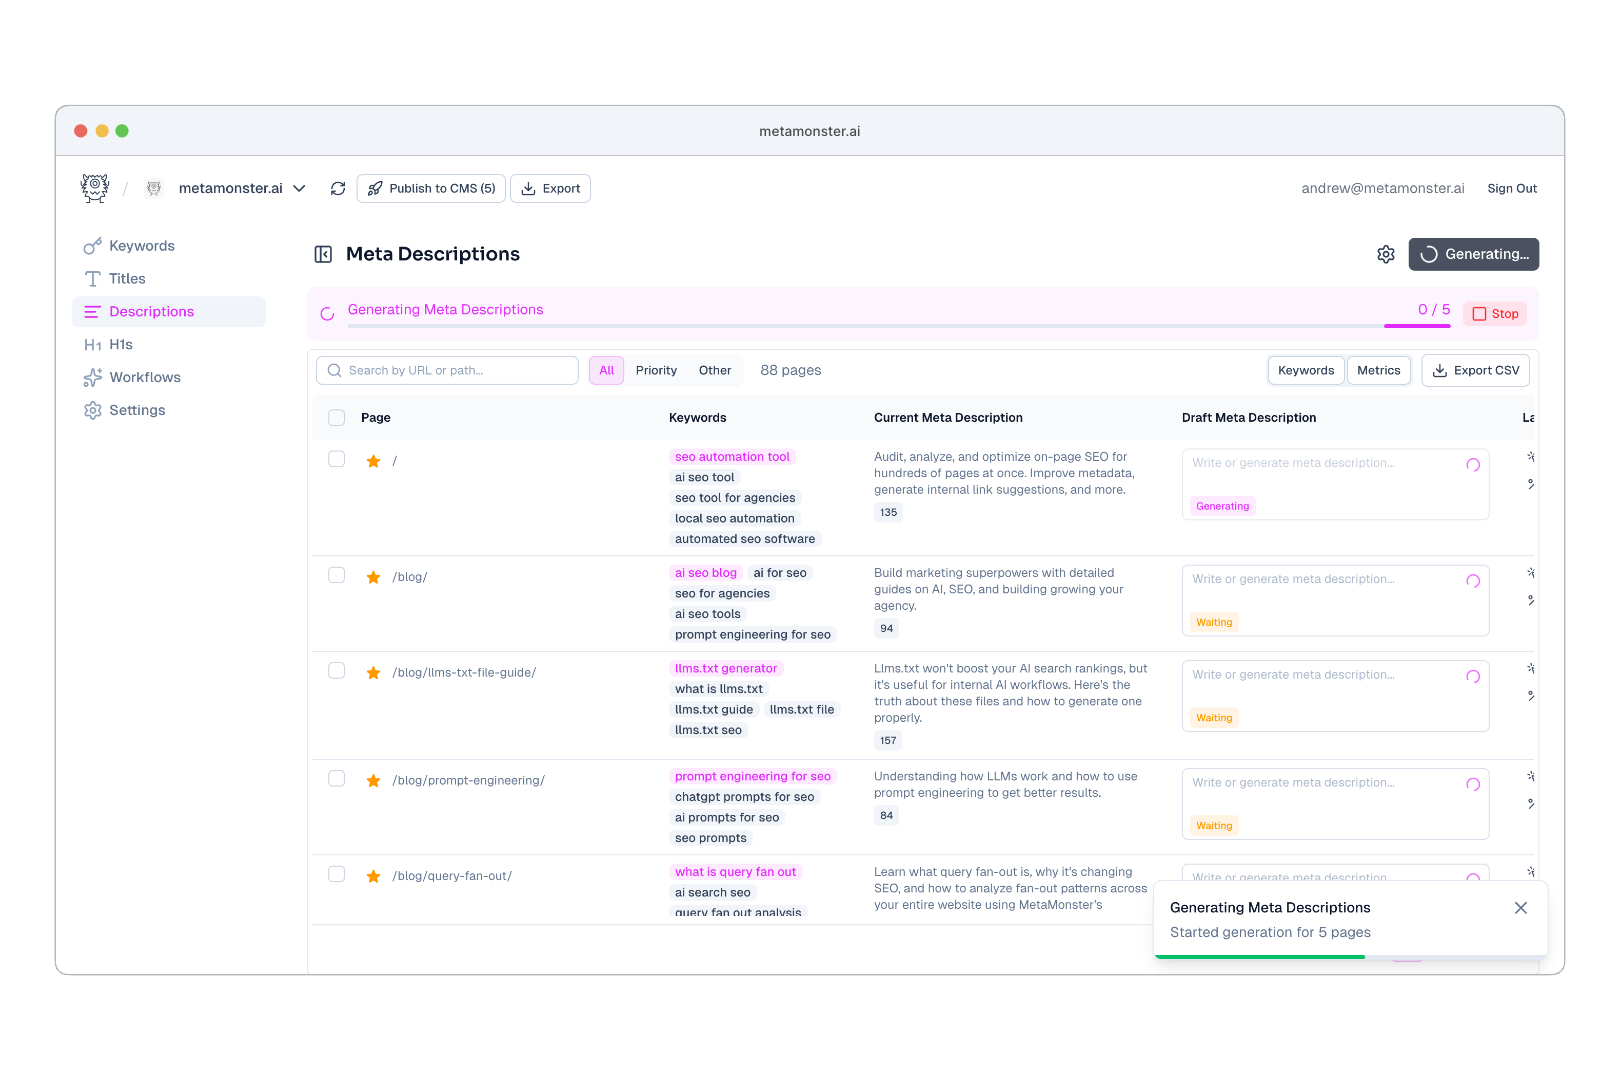The height and width of the screenshot is (1080, 1620).
Task: Stop the meta description generation
Action: (x=1495, y=313)
